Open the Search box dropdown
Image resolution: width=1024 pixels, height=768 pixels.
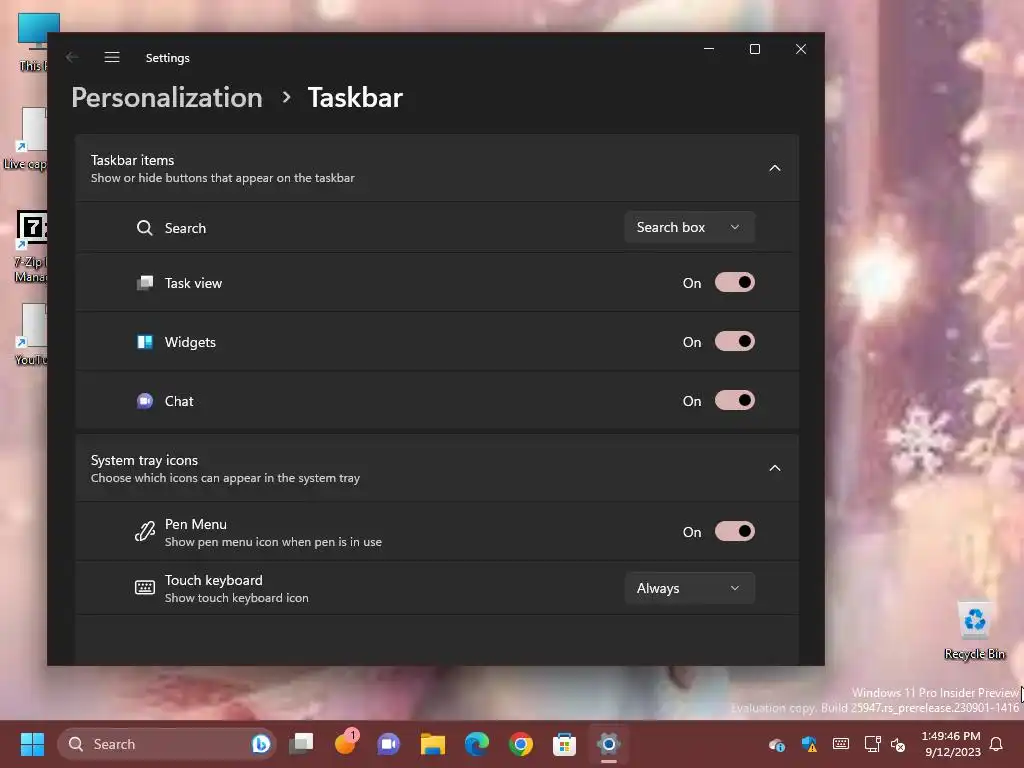(690, 227)
